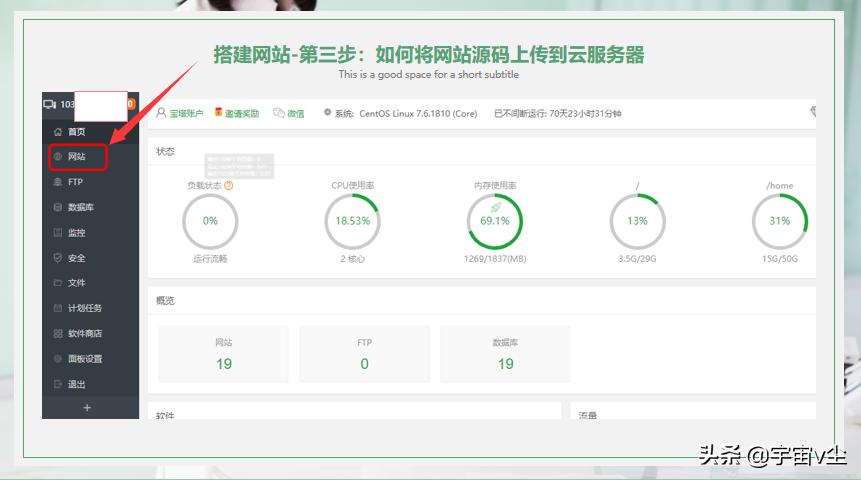The image size is (861, 480).
Task: Click the 运行流畅 status text
Action: 210,259
